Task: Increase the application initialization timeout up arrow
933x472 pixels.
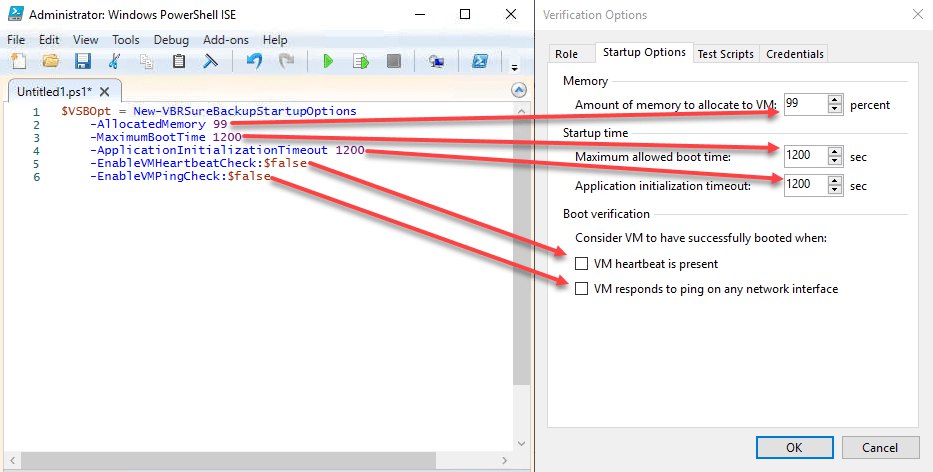Action: [835, 180]
